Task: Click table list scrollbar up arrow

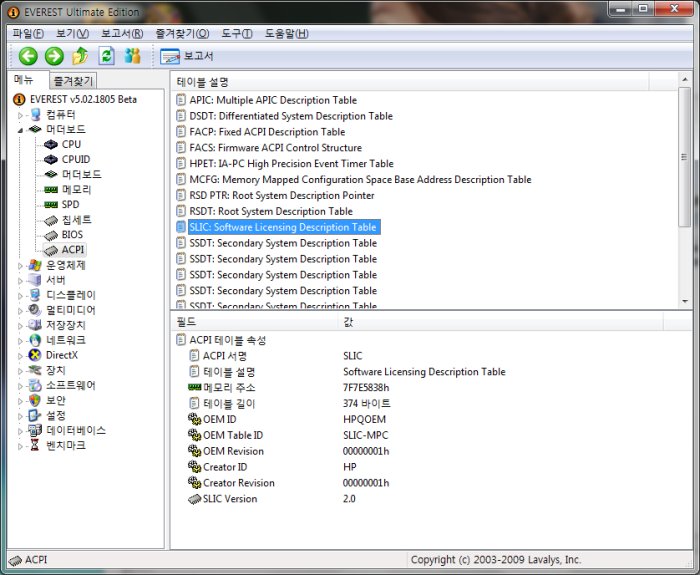Action: [x=685, y=79]
